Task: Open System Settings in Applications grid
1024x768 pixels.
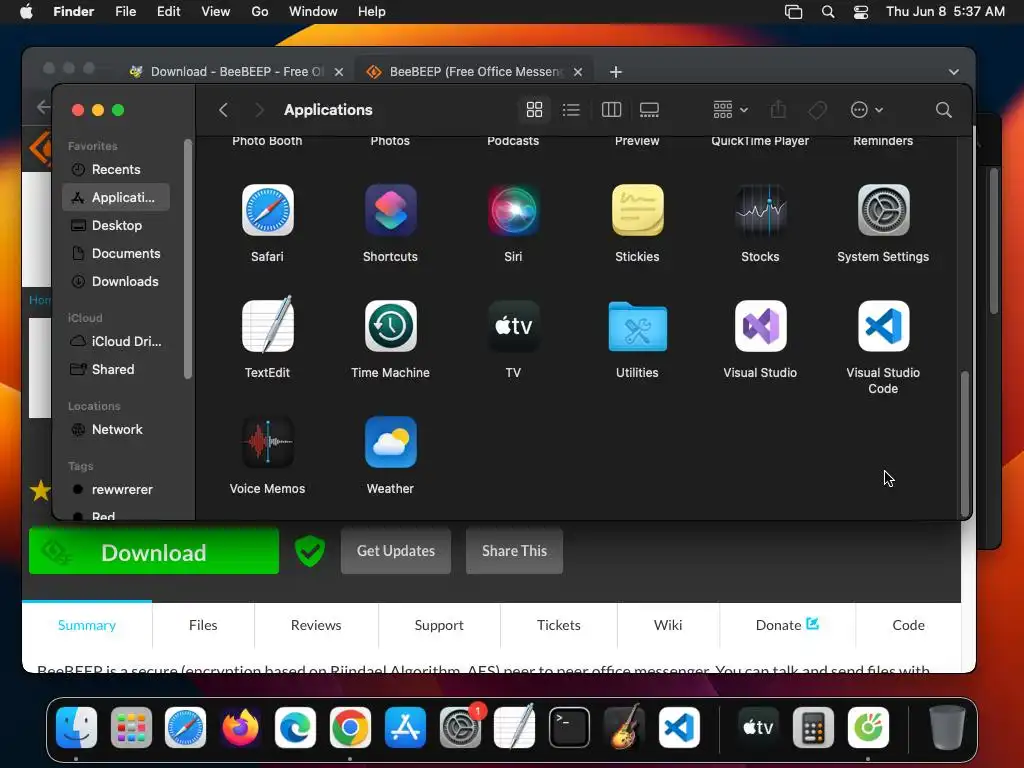Action: [x=883, y=210]
